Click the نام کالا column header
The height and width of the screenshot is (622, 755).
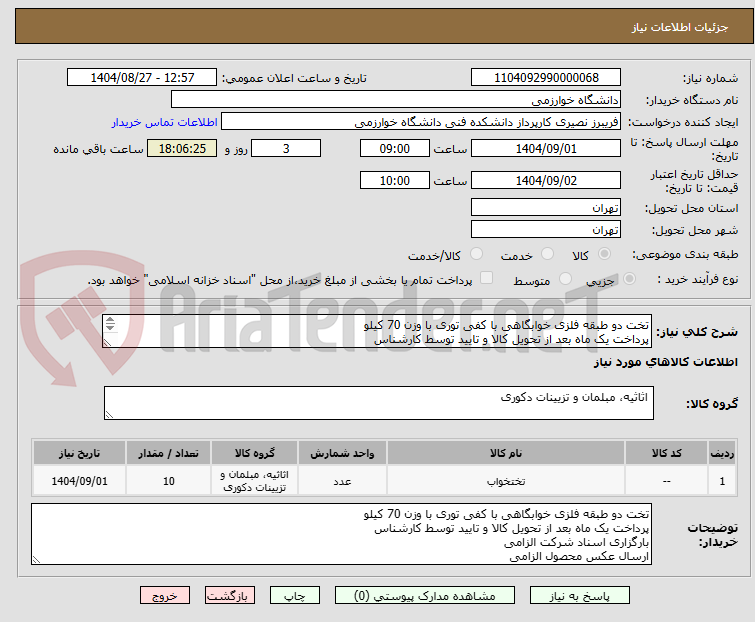(x=506, y=453)
